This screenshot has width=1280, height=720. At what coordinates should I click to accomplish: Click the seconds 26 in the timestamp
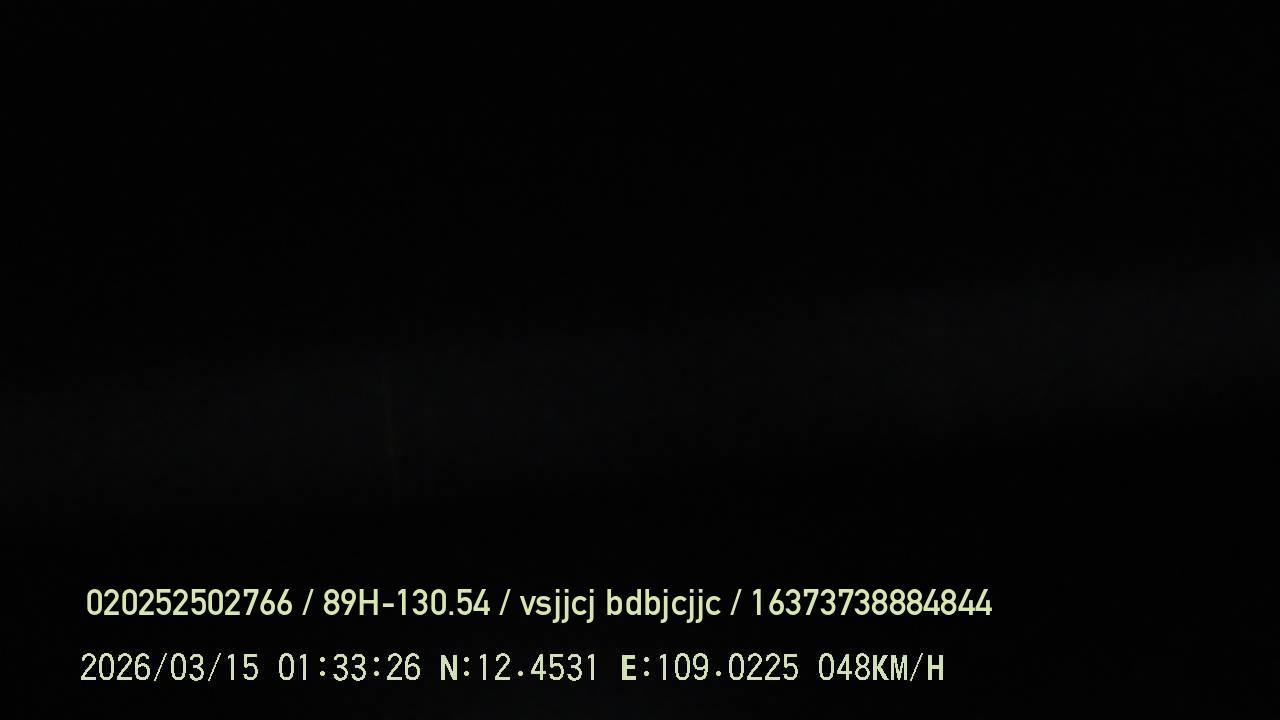coord(403,668)
